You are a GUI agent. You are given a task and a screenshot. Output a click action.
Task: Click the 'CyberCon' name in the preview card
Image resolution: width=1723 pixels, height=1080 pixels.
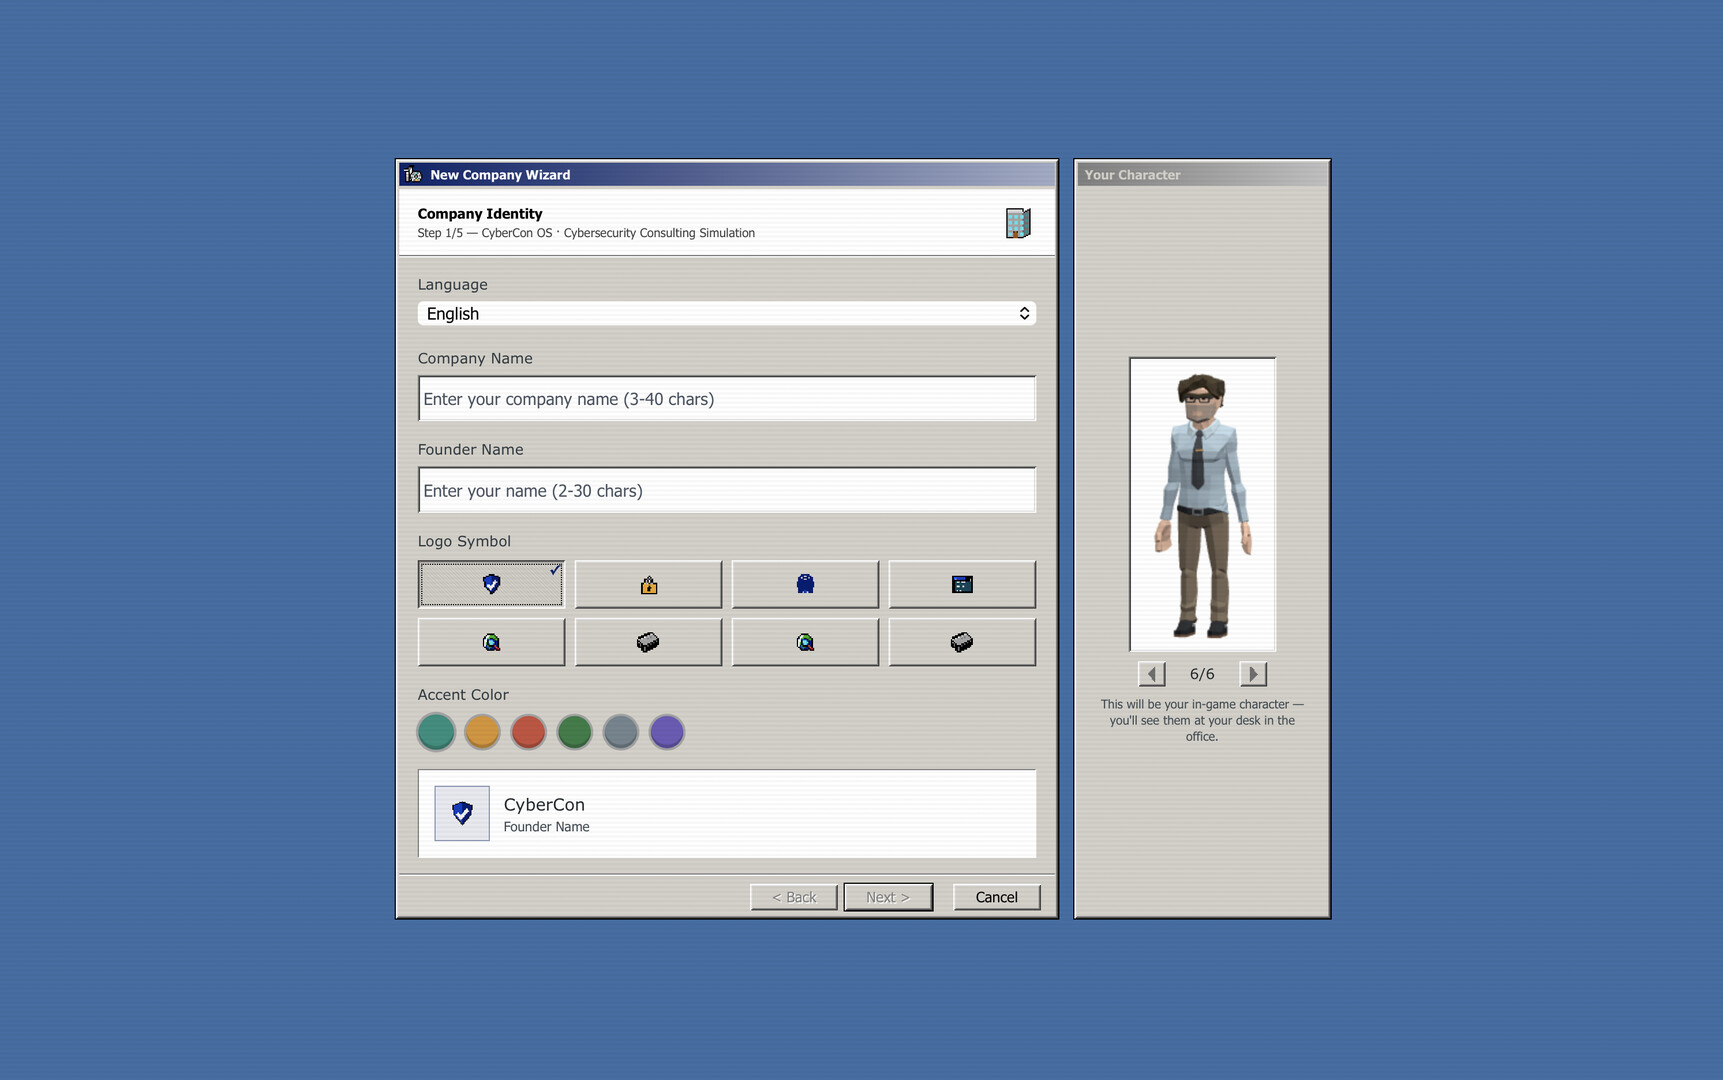pos(544,804)
